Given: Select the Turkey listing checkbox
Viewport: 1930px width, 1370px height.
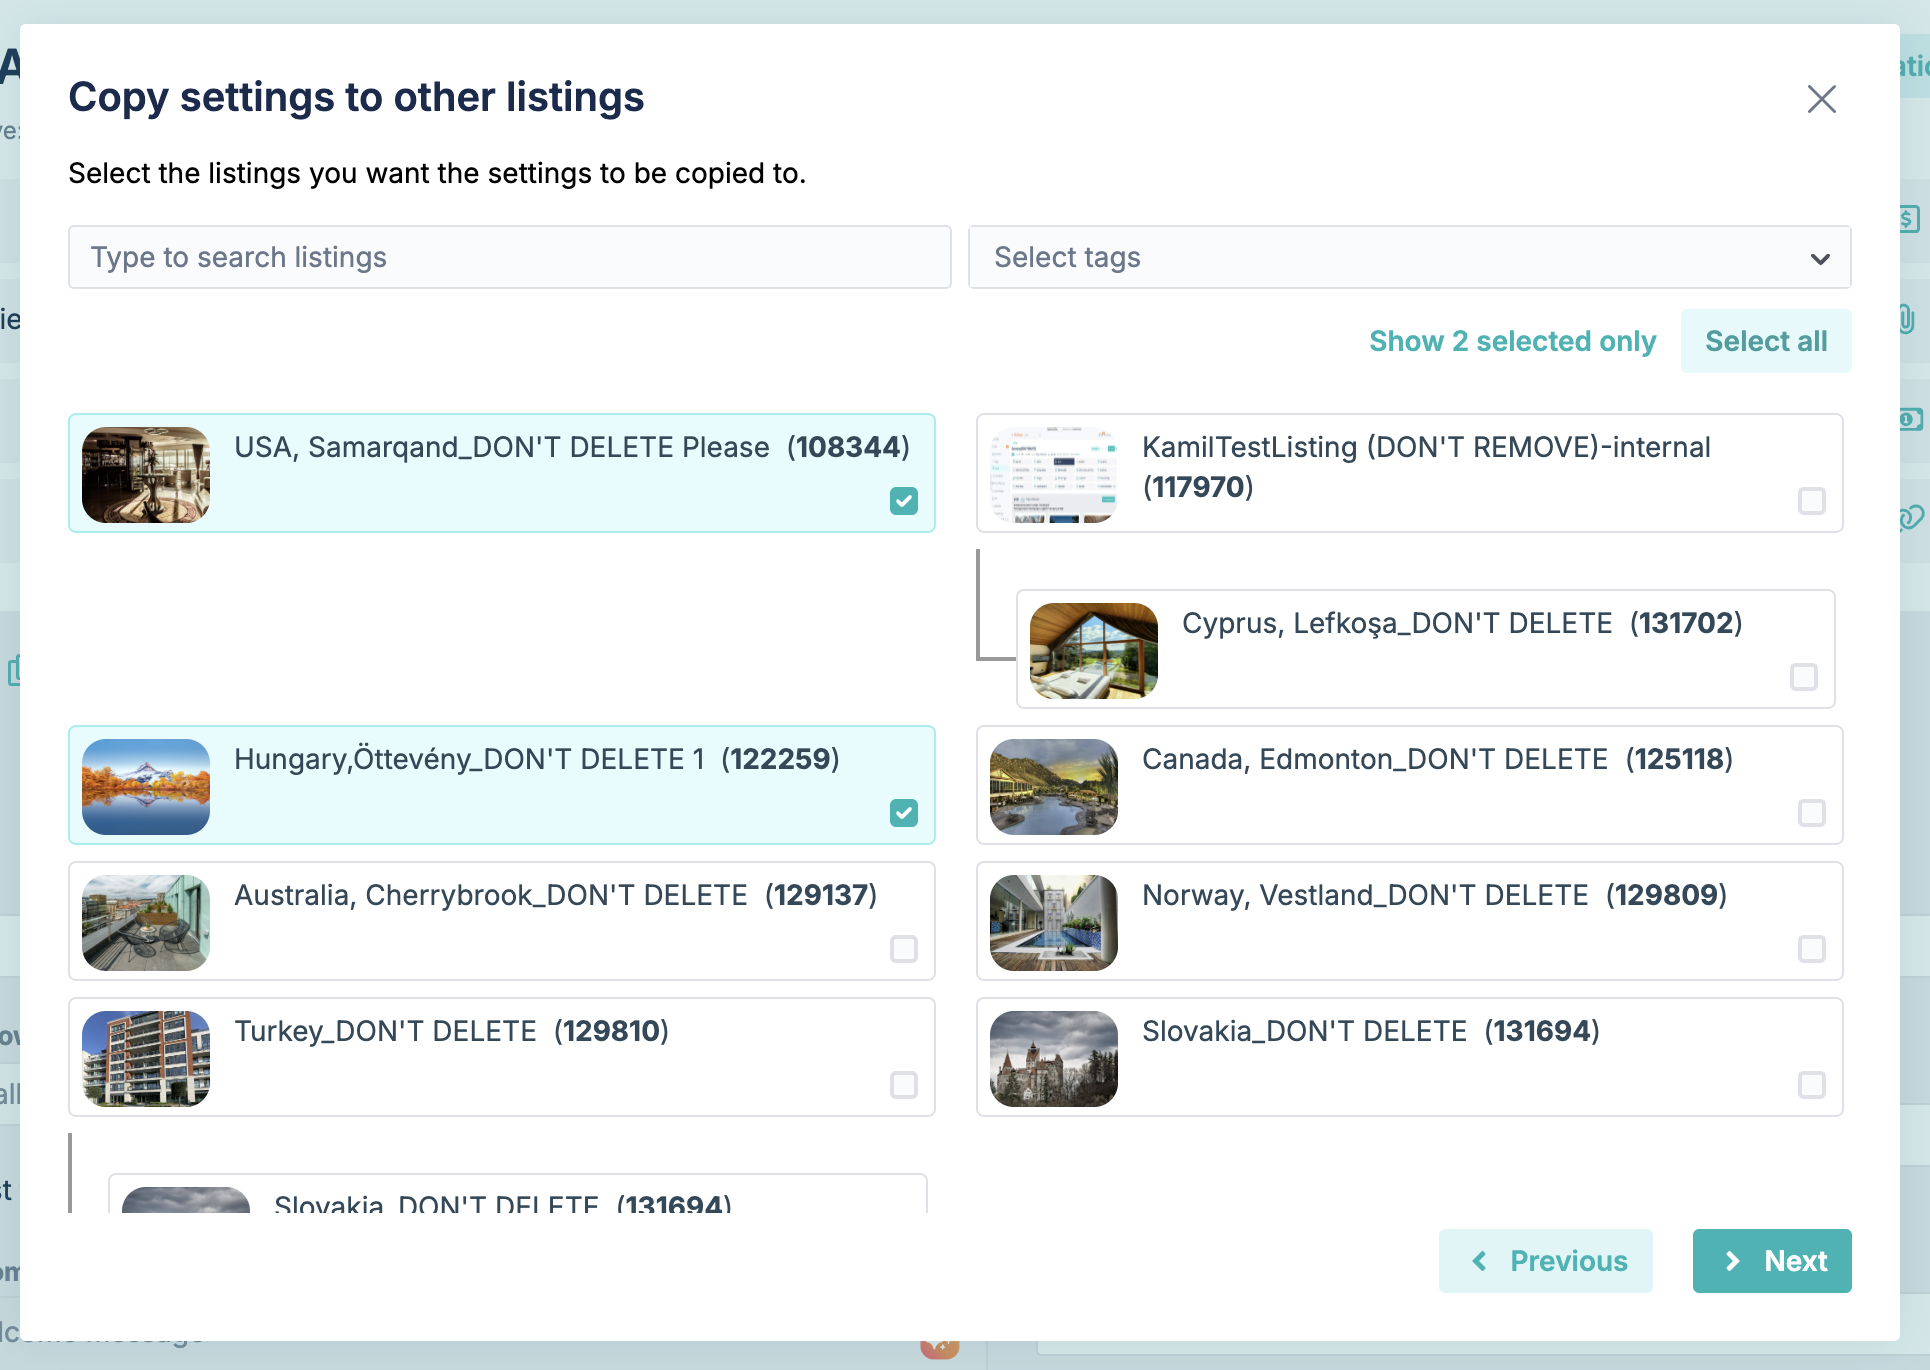Looking at the screenshot, I should click(904, 1085).
